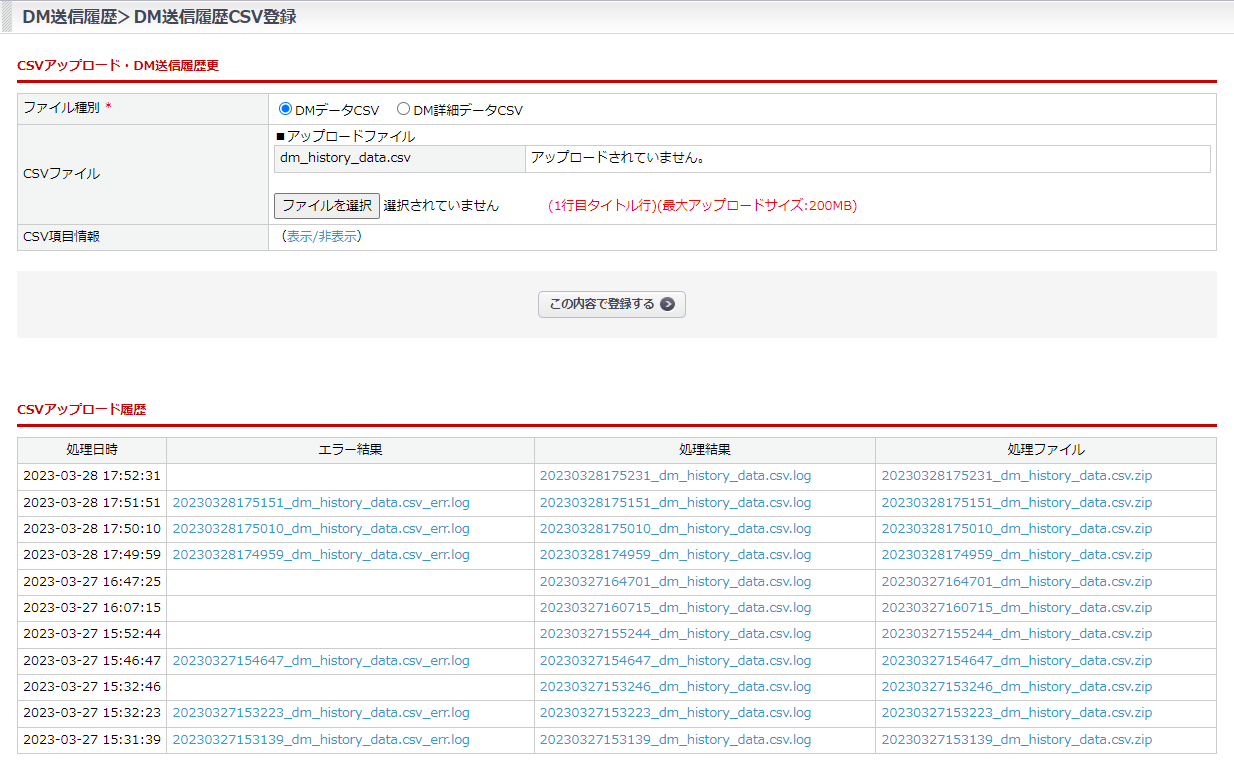Download 20230328175231_dm_history_data.csv.zip file
This screenshot has width=1234, height=772.
click(1016, 476)
